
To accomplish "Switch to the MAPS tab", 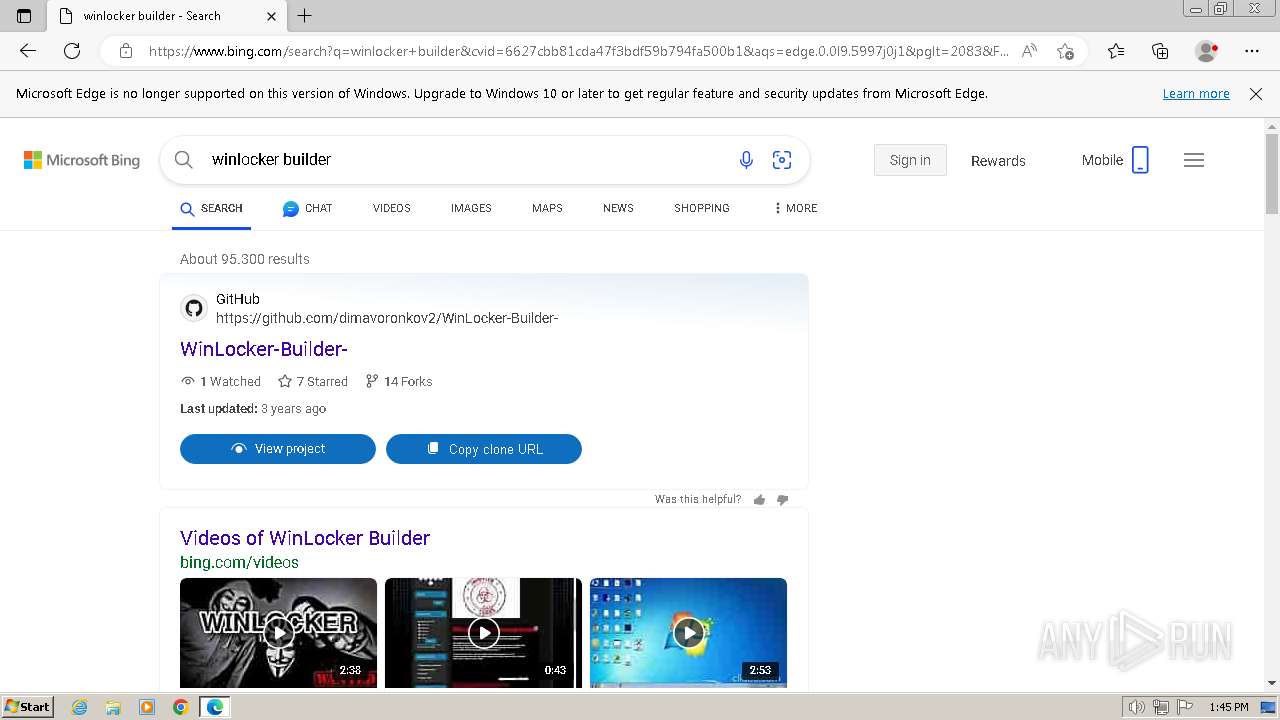I will pyautogui.click(x=547, y=208).
